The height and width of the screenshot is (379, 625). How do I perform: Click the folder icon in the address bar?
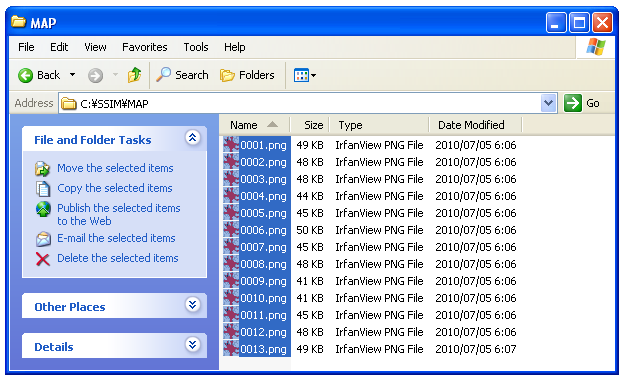coord(69,104)
